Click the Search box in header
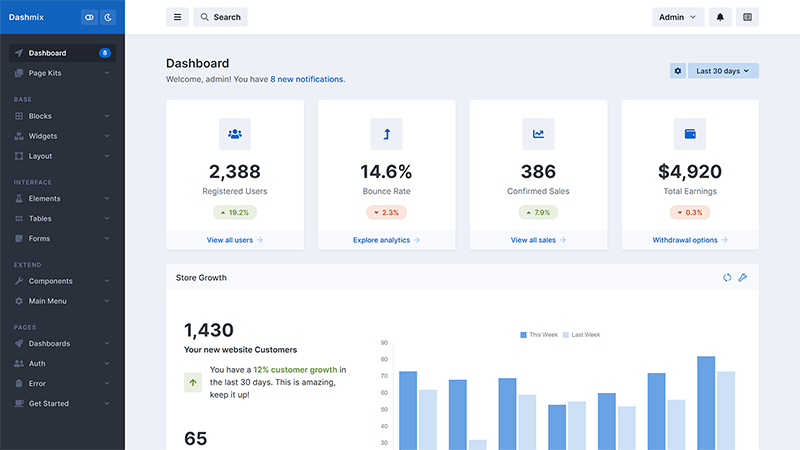The image size is (800, 450). (220, 17)
